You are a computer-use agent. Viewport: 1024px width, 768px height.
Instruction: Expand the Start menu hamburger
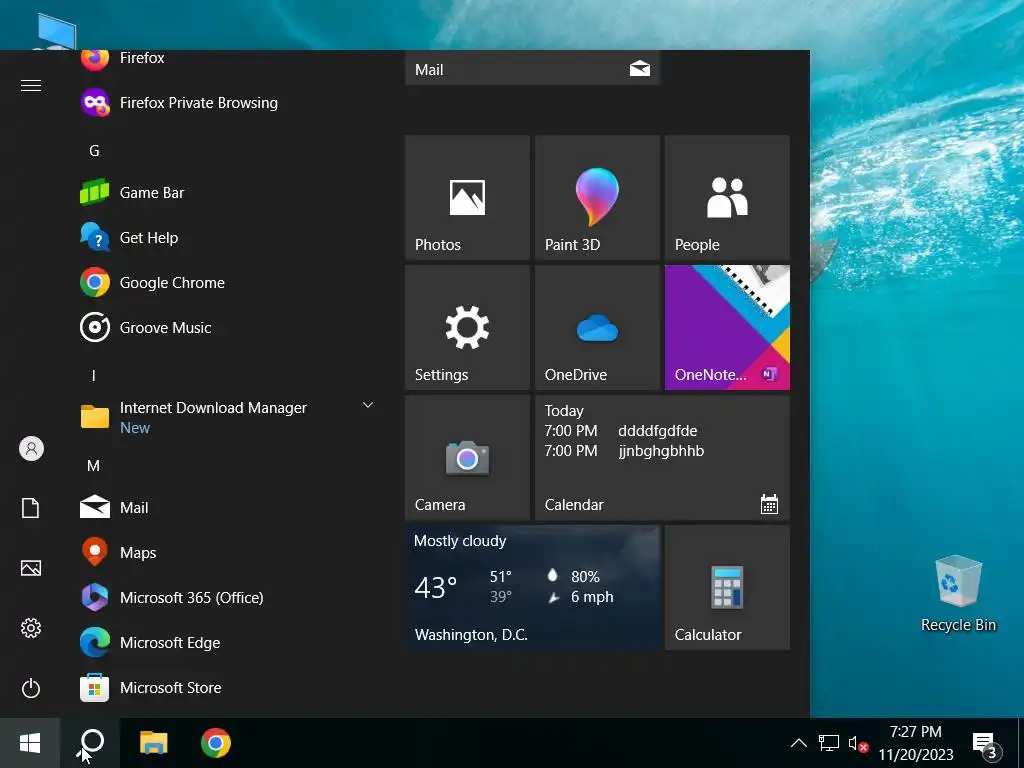(x=31, y=86)
